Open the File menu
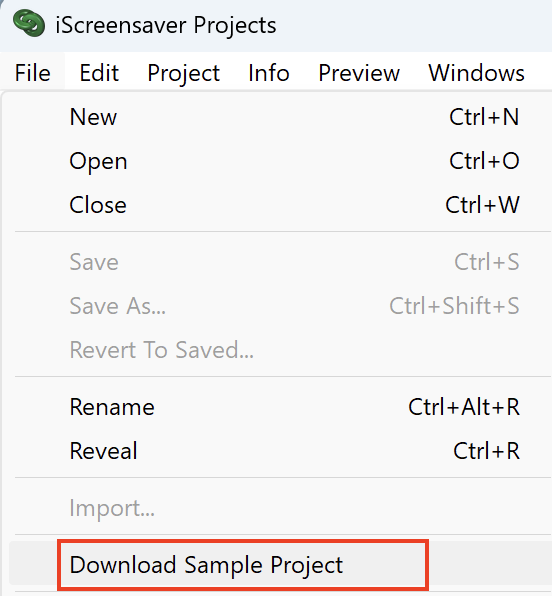The image size is (552, 596). click(32, 73)
